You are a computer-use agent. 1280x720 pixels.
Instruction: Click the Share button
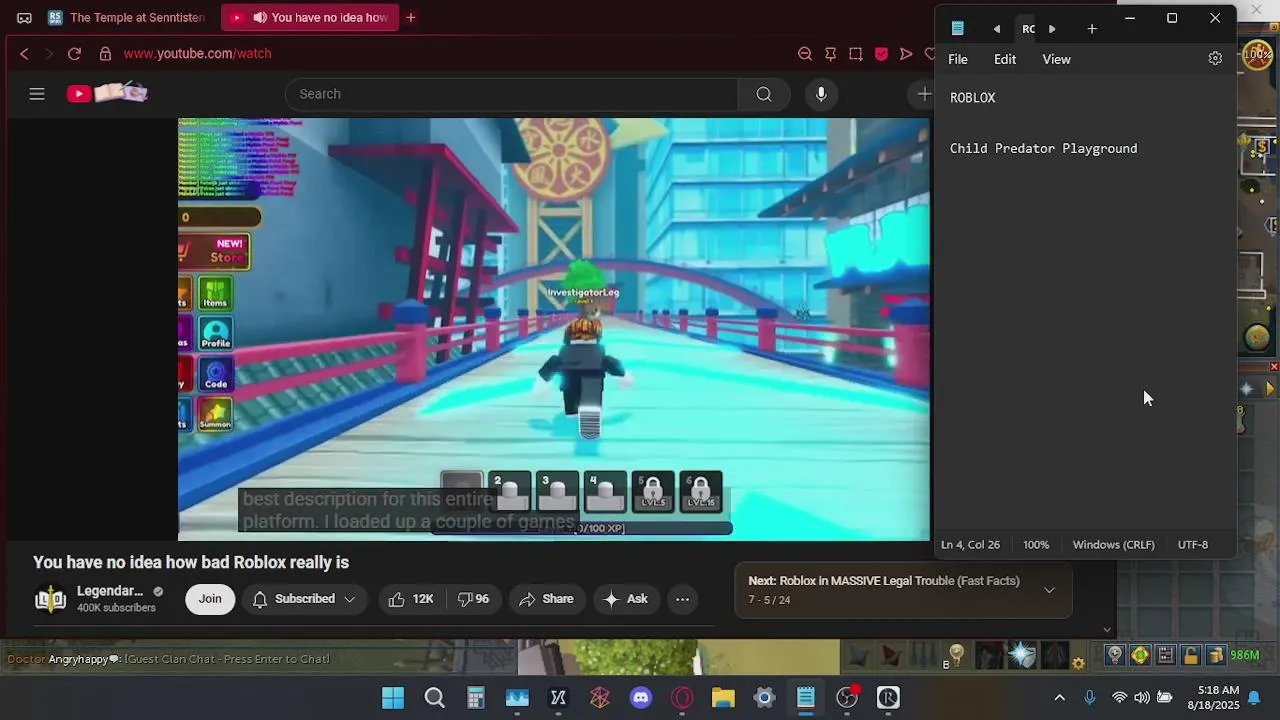coord(546,599)
